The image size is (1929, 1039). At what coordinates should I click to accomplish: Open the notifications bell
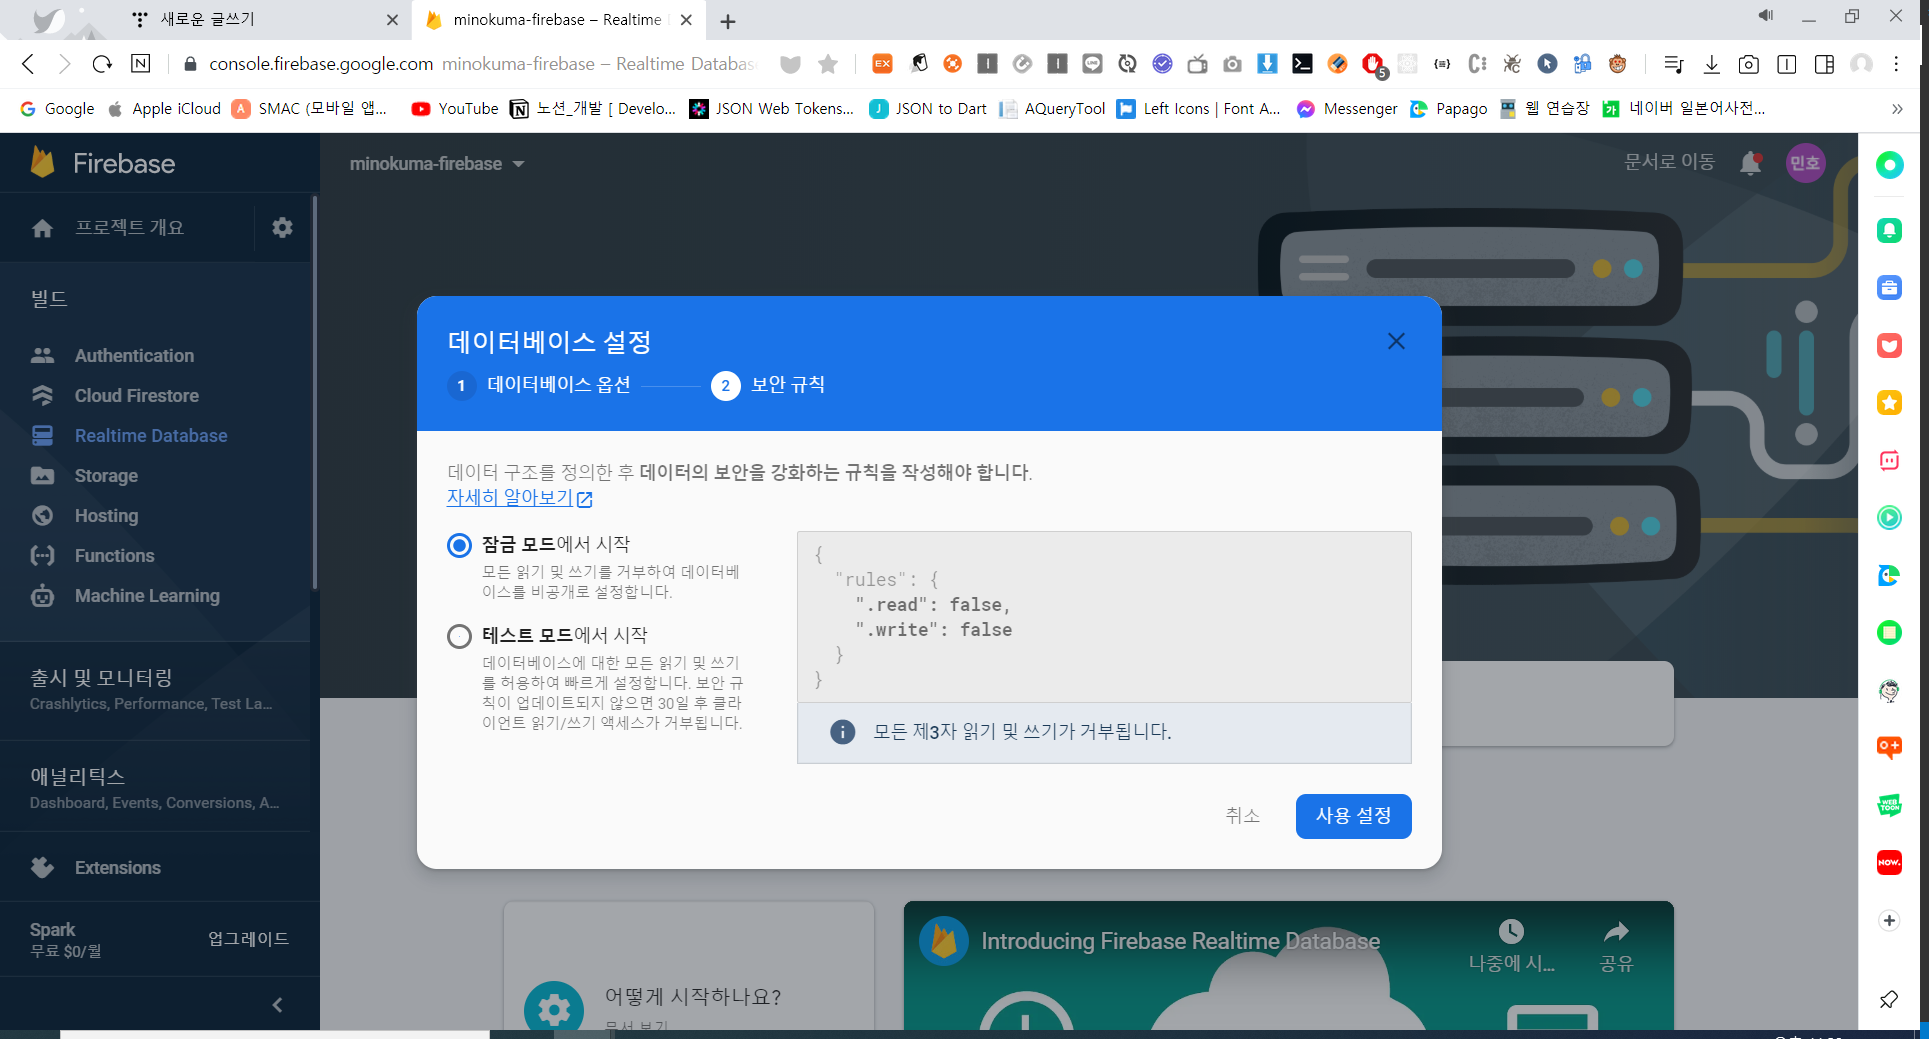click(x=1750, y=163)
